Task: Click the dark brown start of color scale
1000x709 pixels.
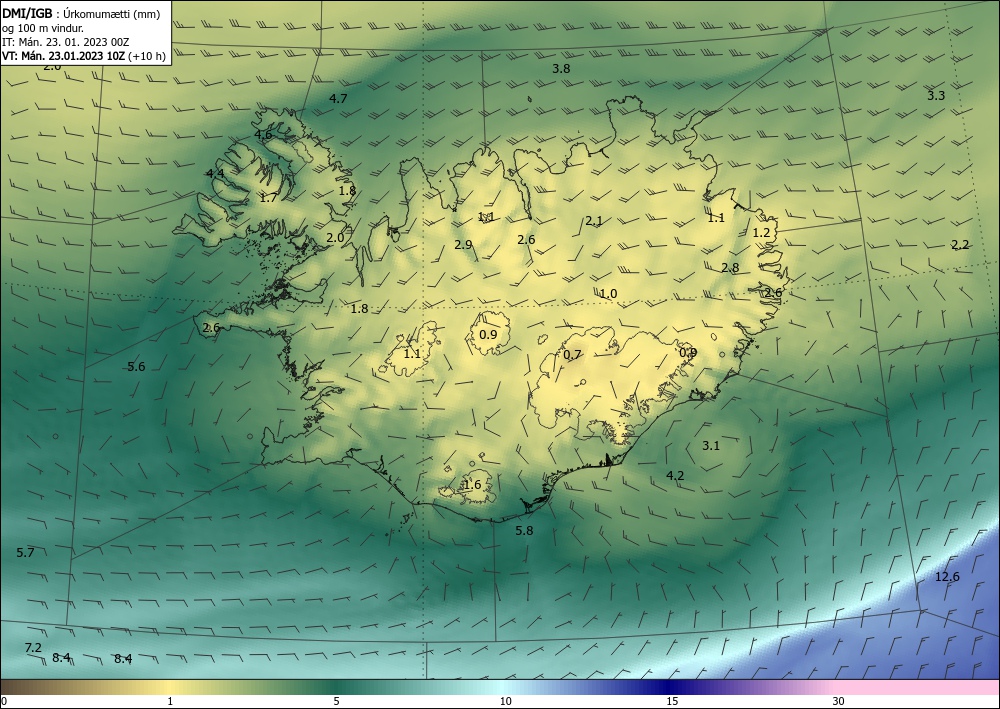Action: [x=13, y=687]
